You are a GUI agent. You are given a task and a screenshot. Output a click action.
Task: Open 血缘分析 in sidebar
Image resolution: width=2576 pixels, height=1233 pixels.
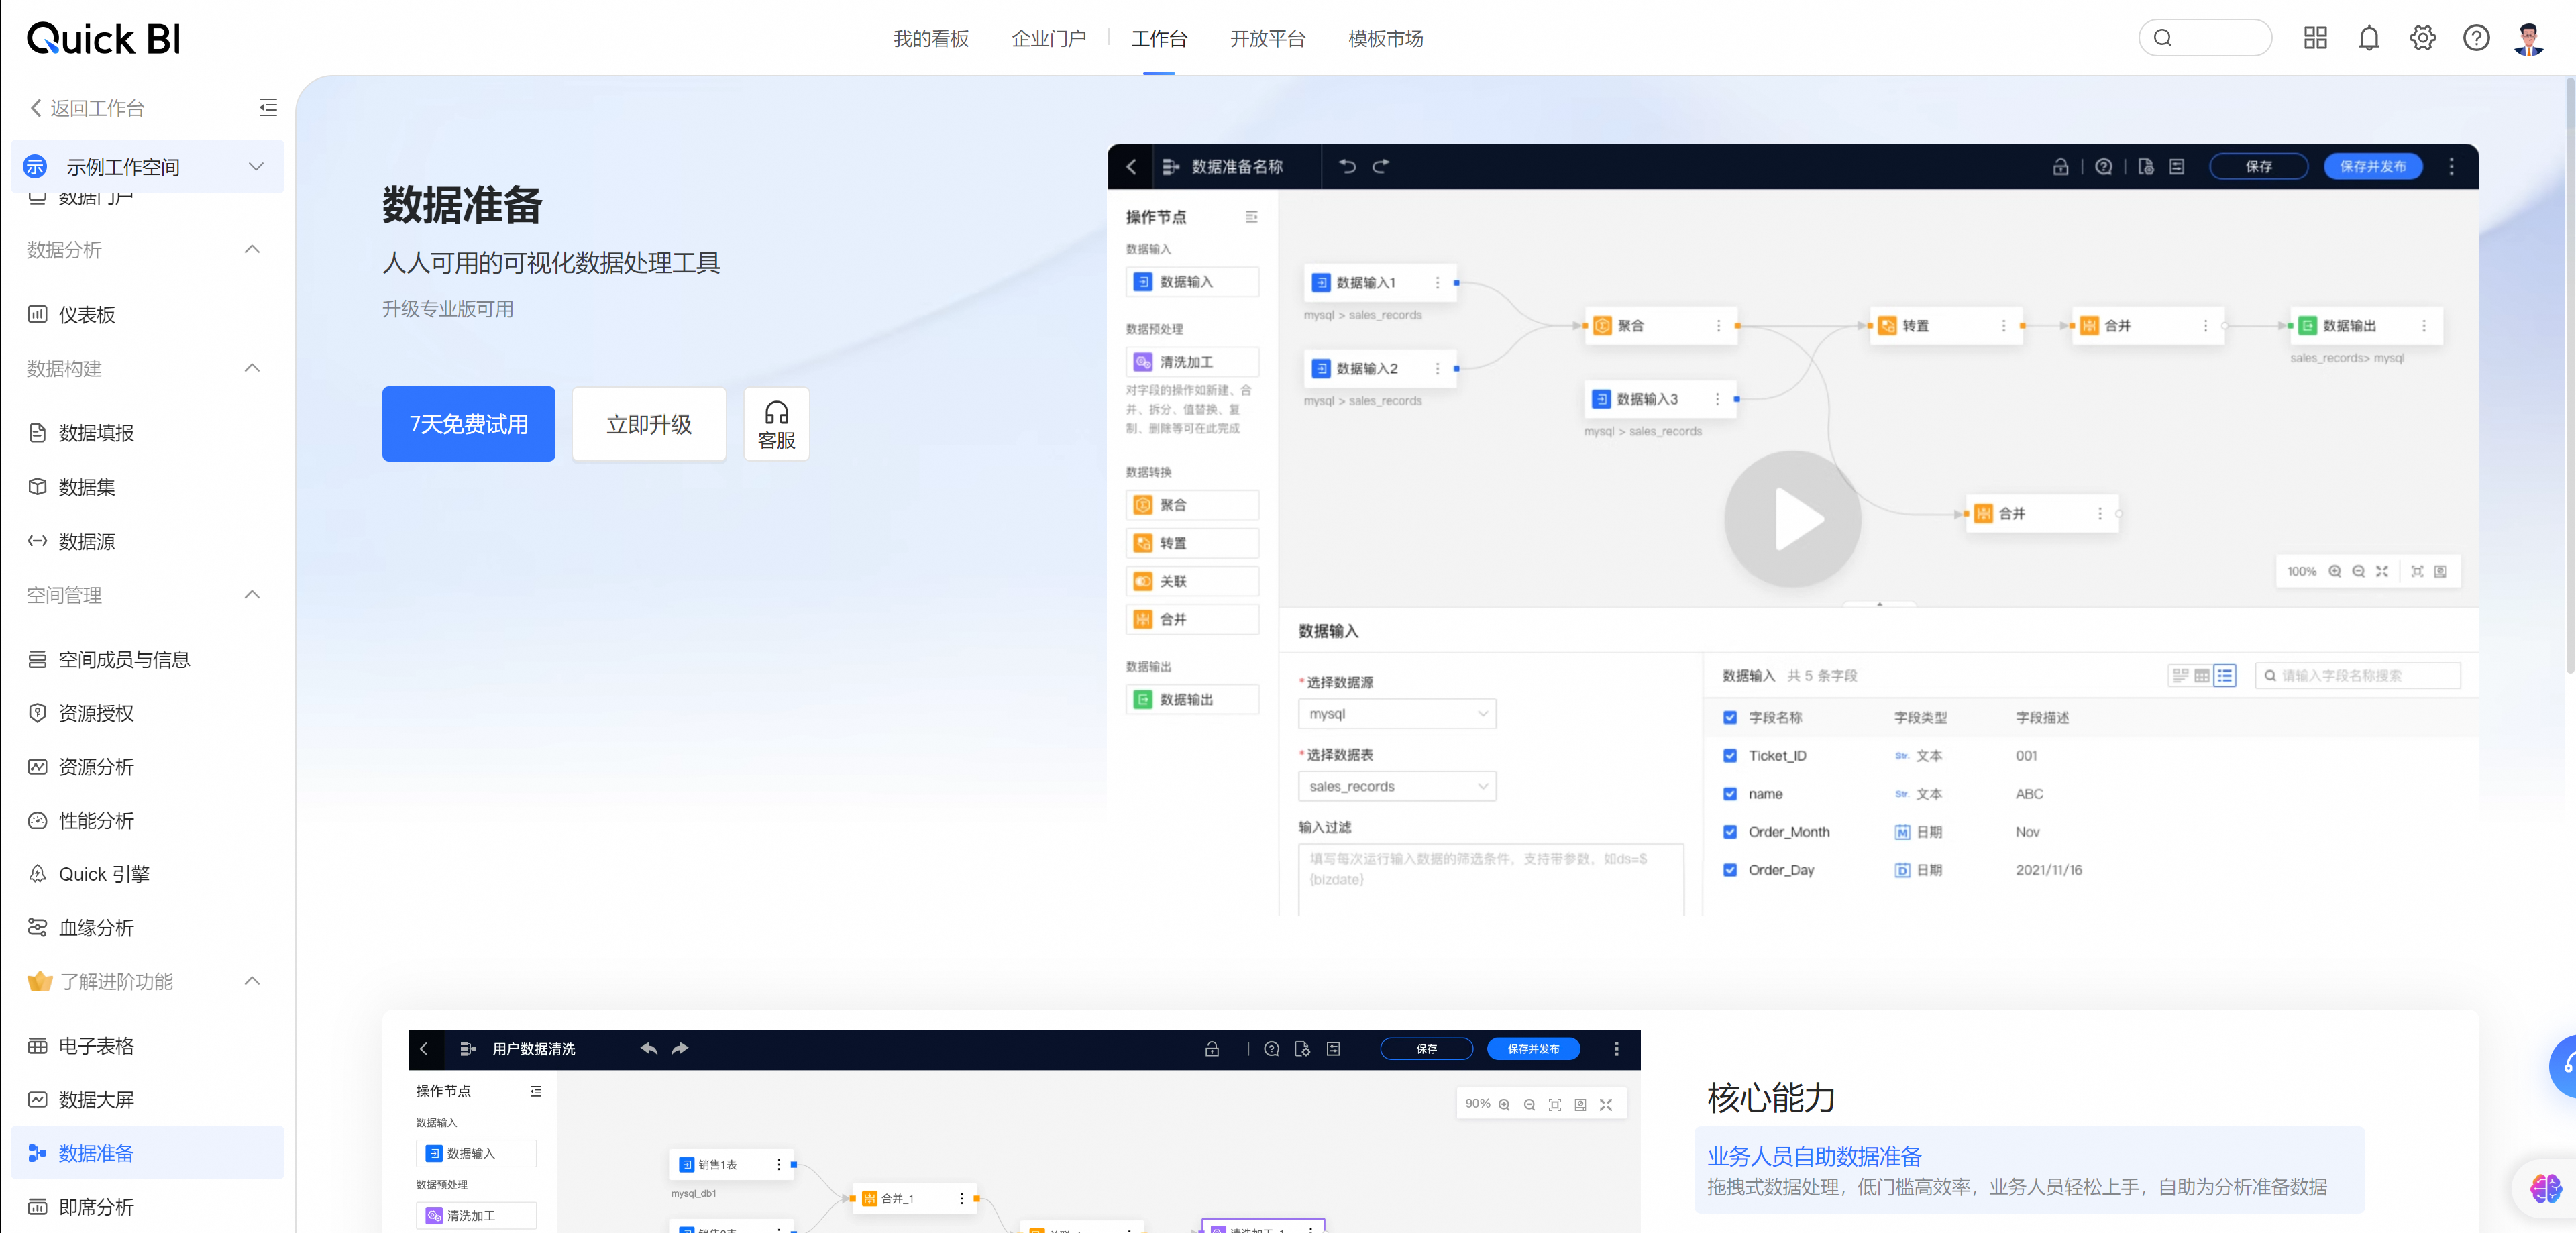(96, 927)
